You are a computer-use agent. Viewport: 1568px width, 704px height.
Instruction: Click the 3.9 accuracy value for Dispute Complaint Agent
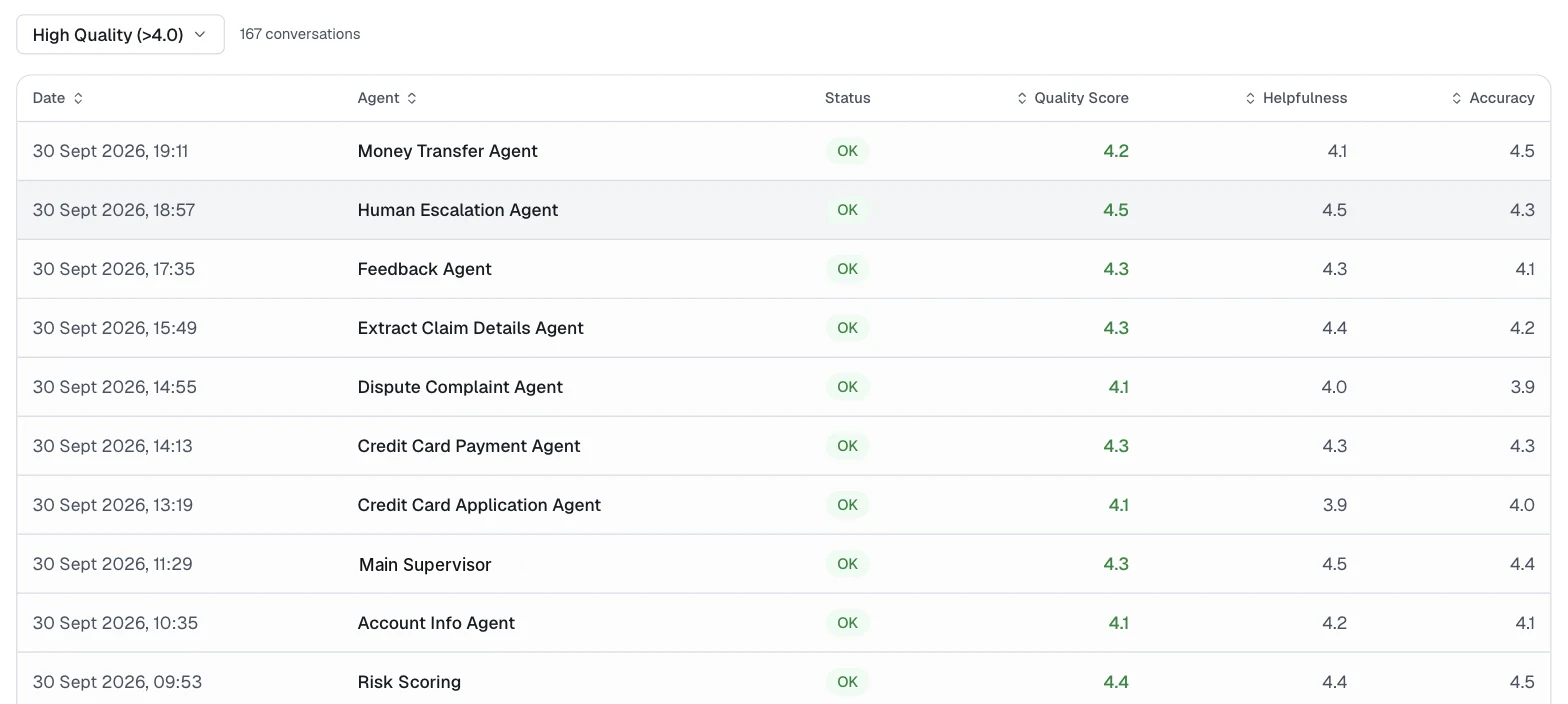[x=1522, y=387]
